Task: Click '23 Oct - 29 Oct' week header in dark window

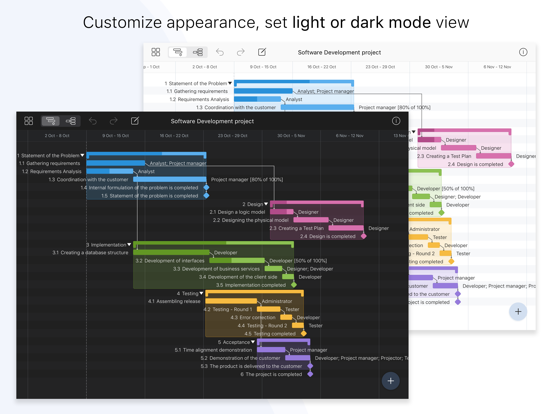Action: pos(233,136)
